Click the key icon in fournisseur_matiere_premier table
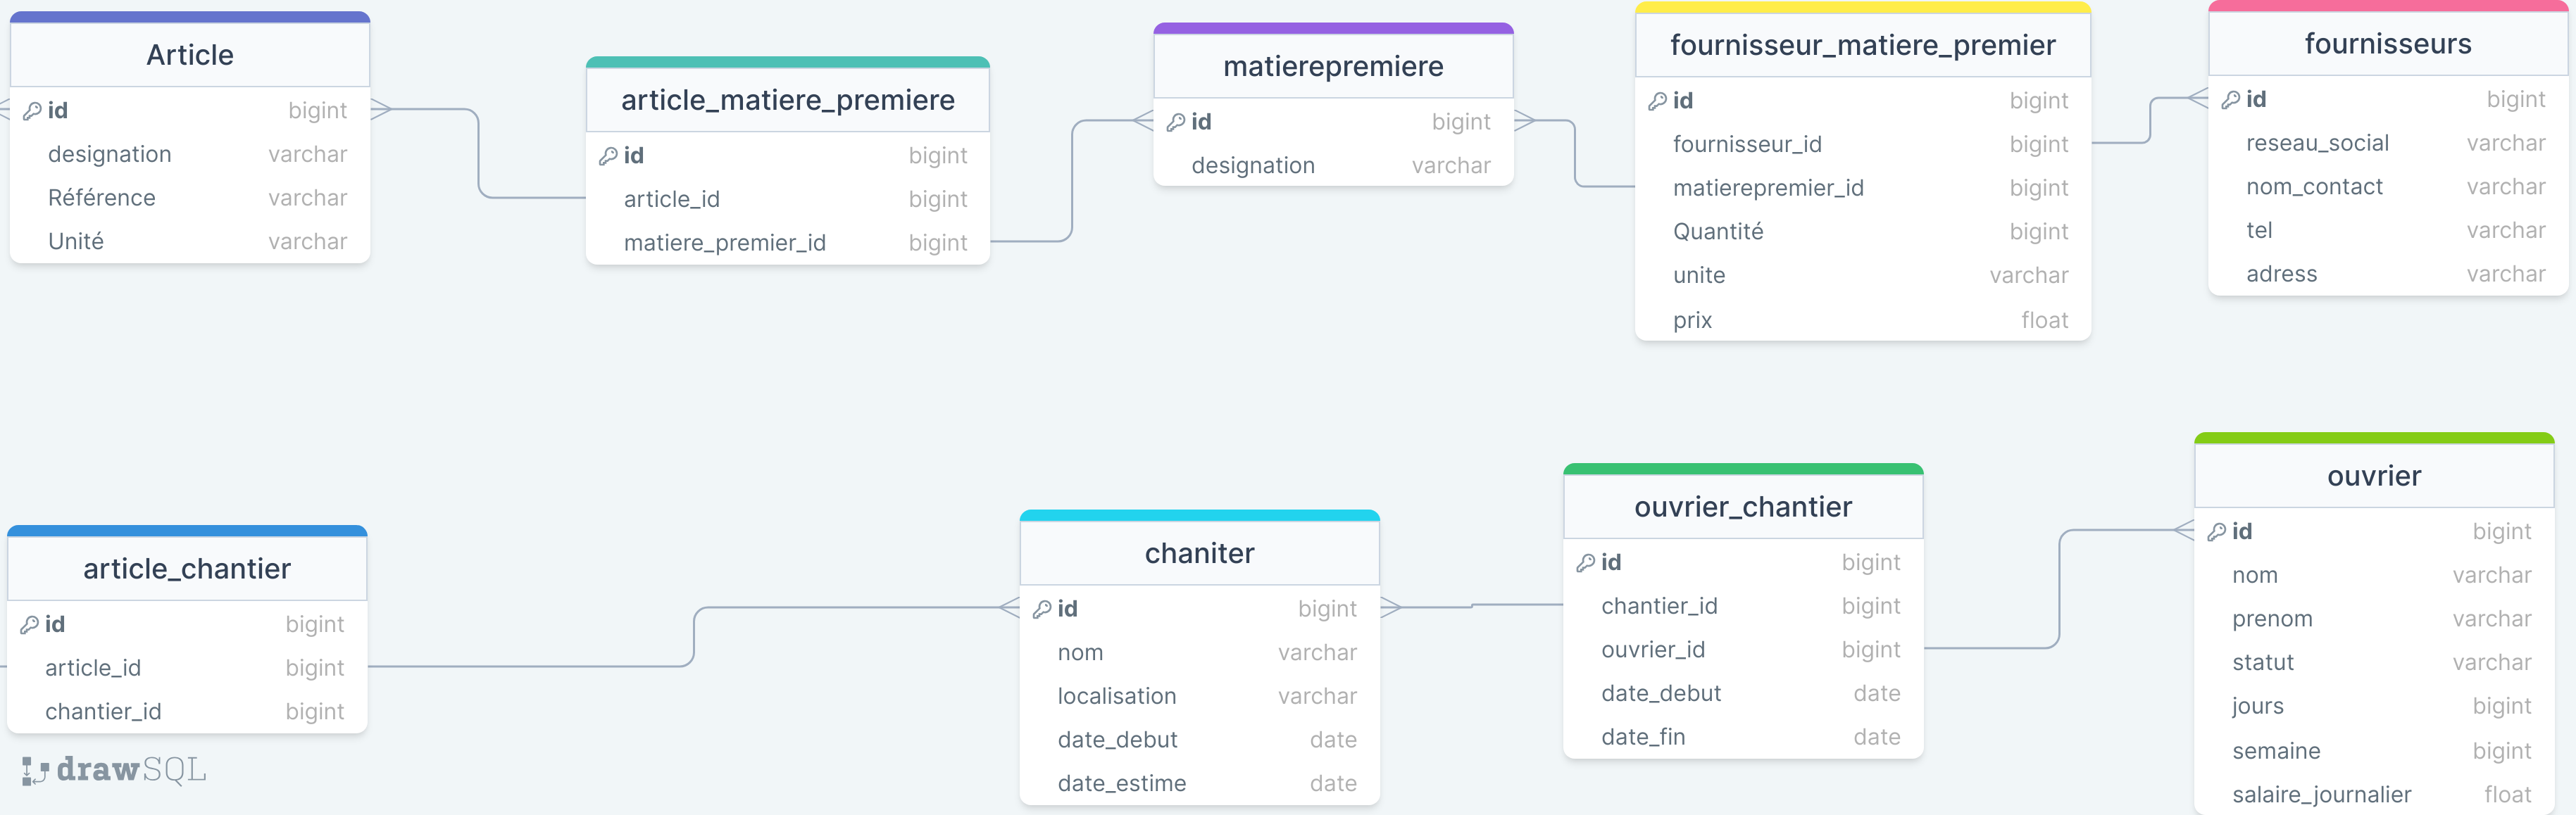The image size is (2576, 815). (x=1657, y=101)
